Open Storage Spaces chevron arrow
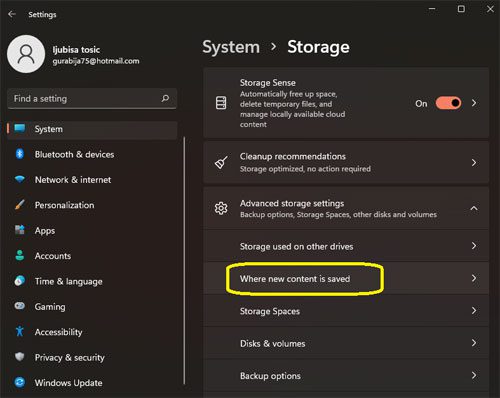500x398 pixels. click(474, 311)
